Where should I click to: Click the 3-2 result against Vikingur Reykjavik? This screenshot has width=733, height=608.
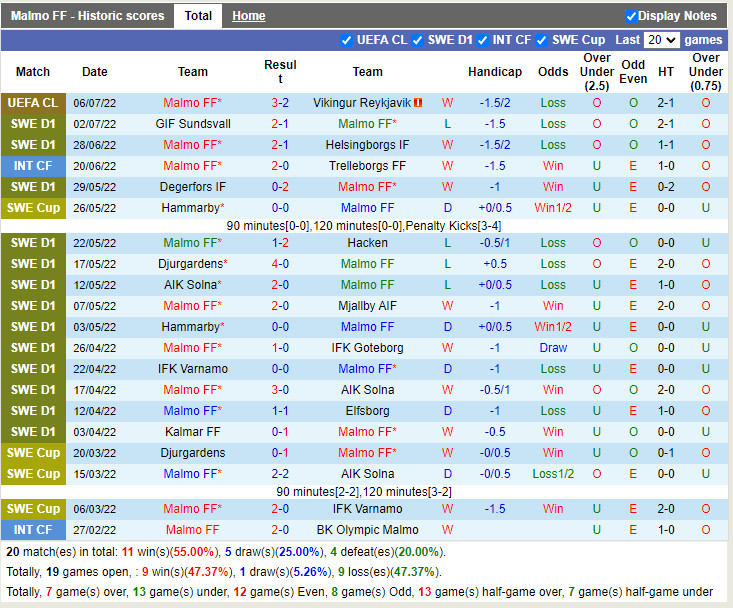(280, 103)
